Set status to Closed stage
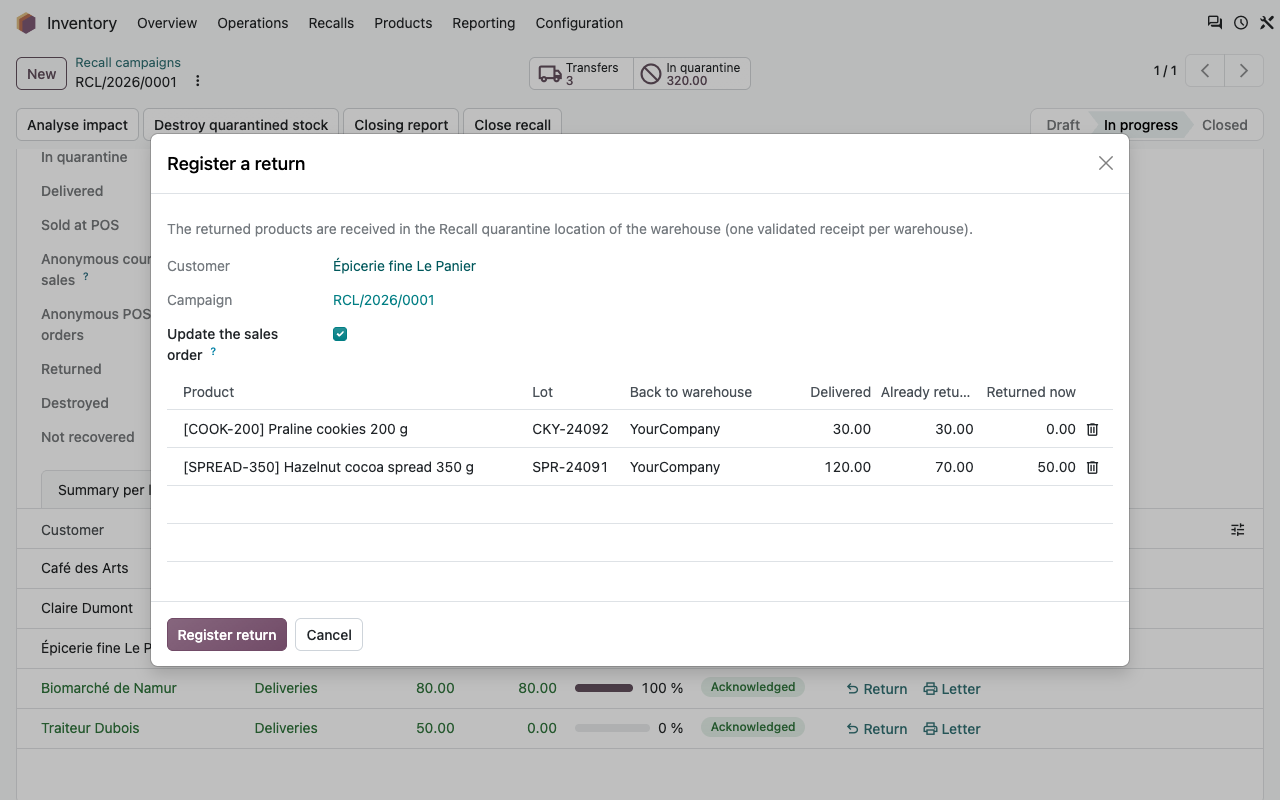Screen dimensions: 1280x800 pos(1225,125)
